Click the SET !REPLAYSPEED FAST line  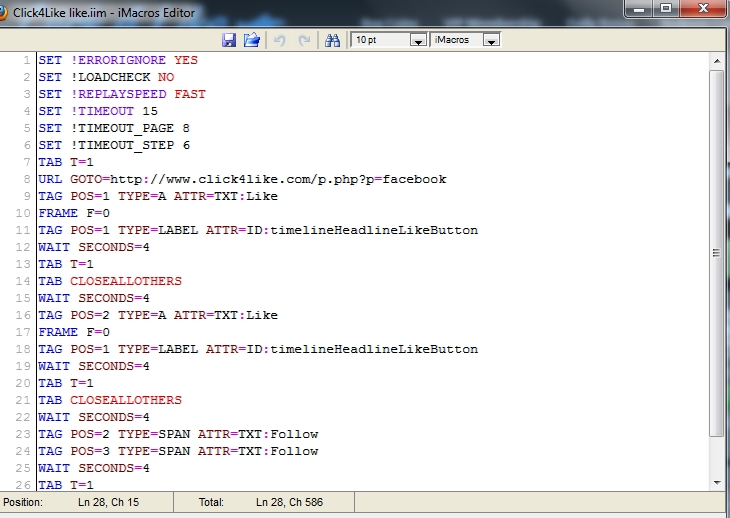point(122,94)
